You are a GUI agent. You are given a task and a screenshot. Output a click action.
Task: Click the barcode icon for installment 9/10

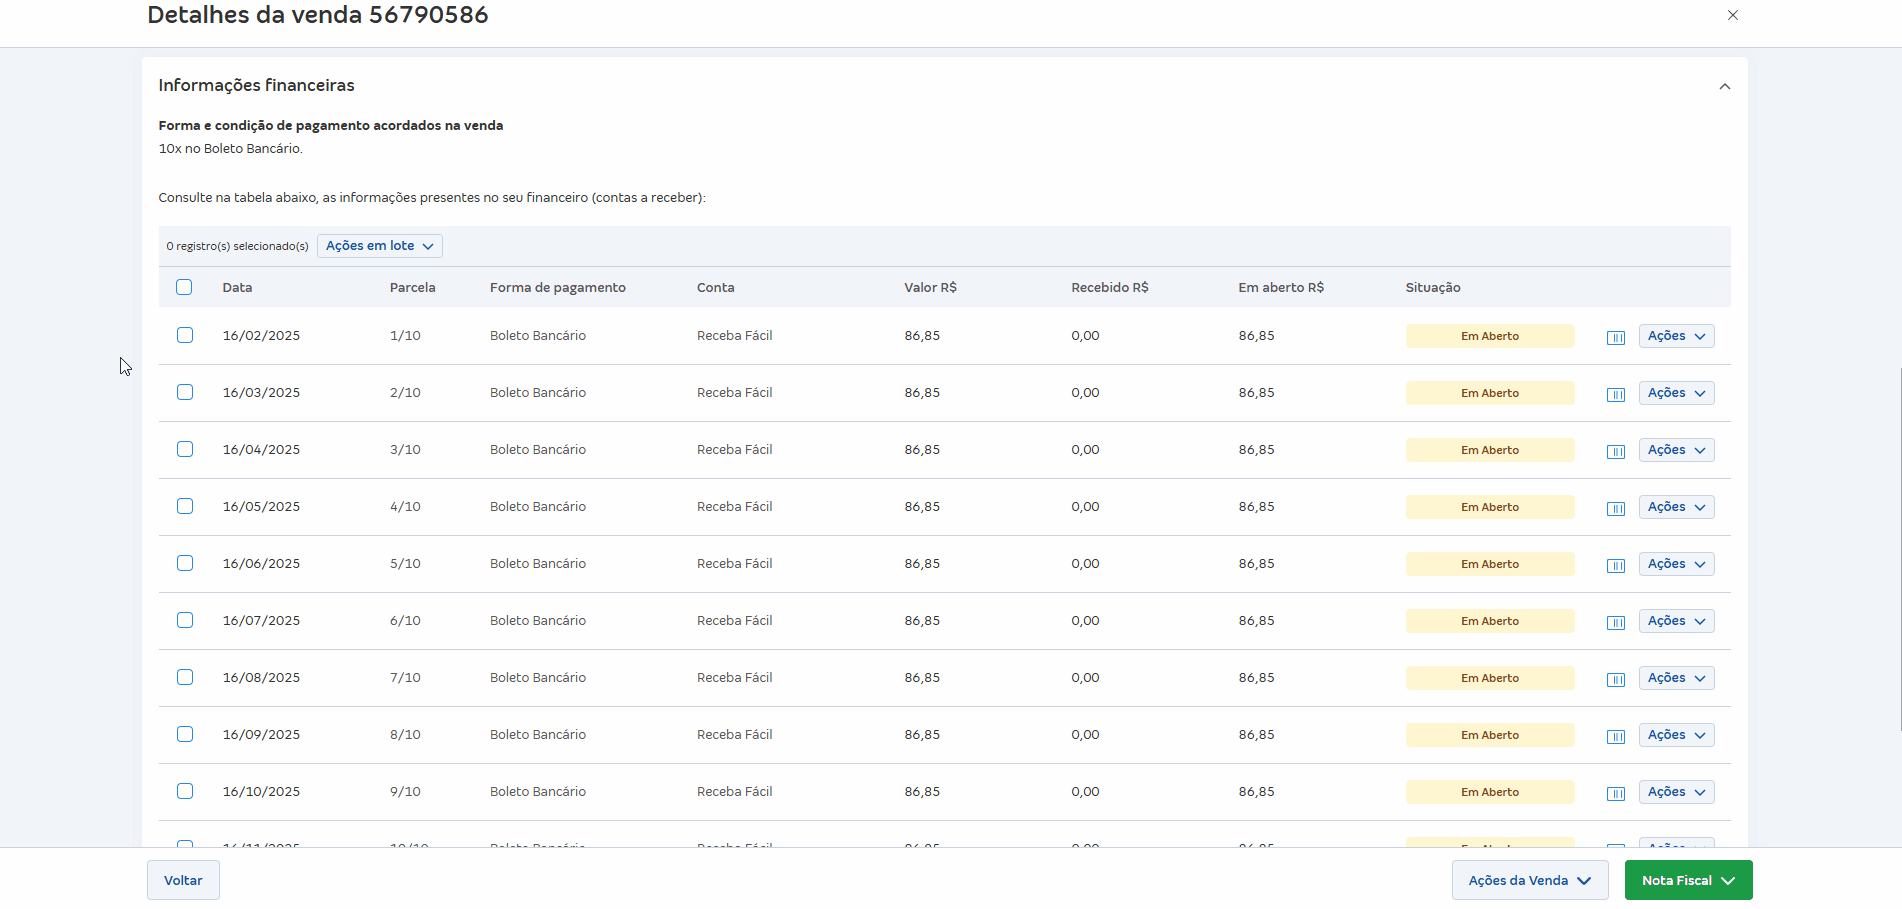point(1615,793)
